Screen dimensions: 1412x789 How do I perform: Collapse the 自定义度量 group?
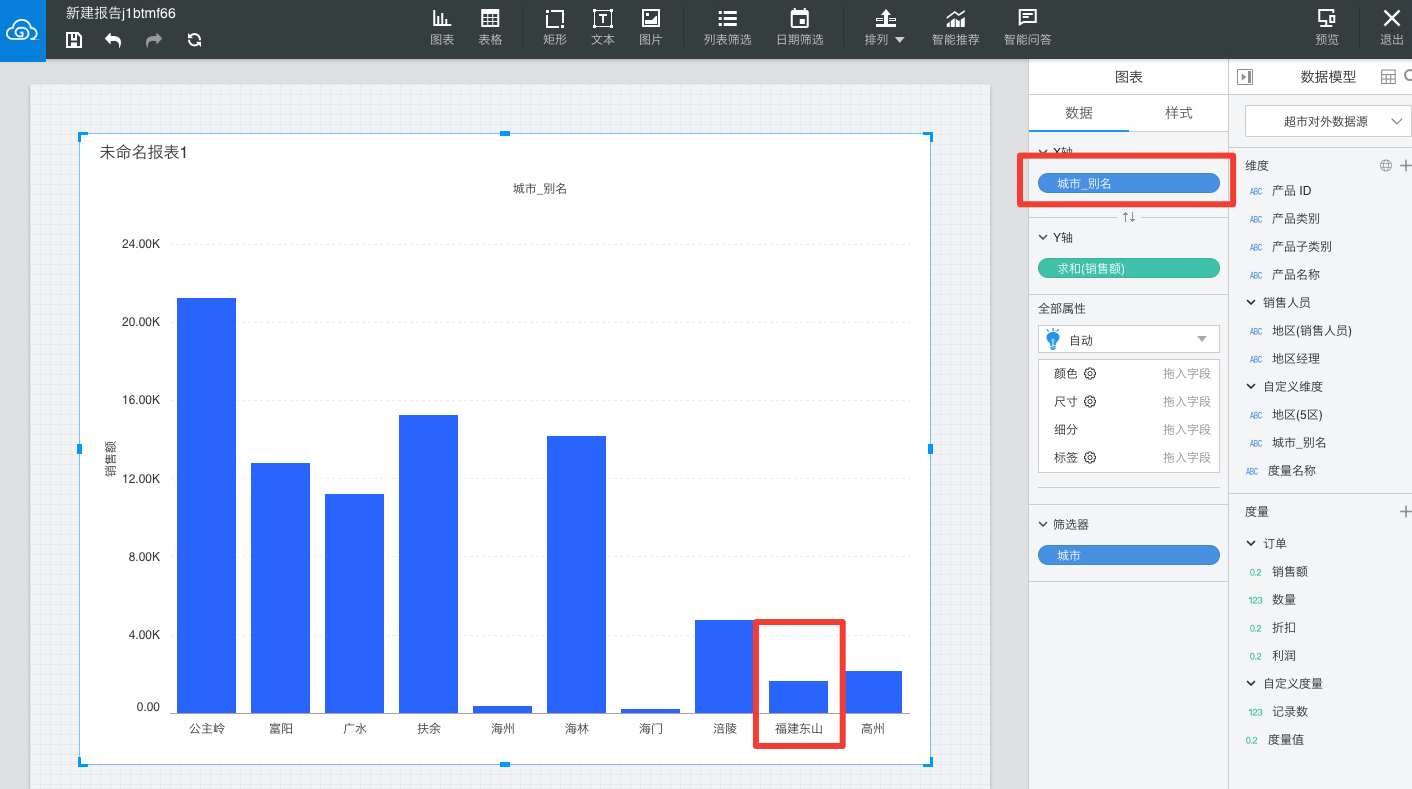(1252, 684)
